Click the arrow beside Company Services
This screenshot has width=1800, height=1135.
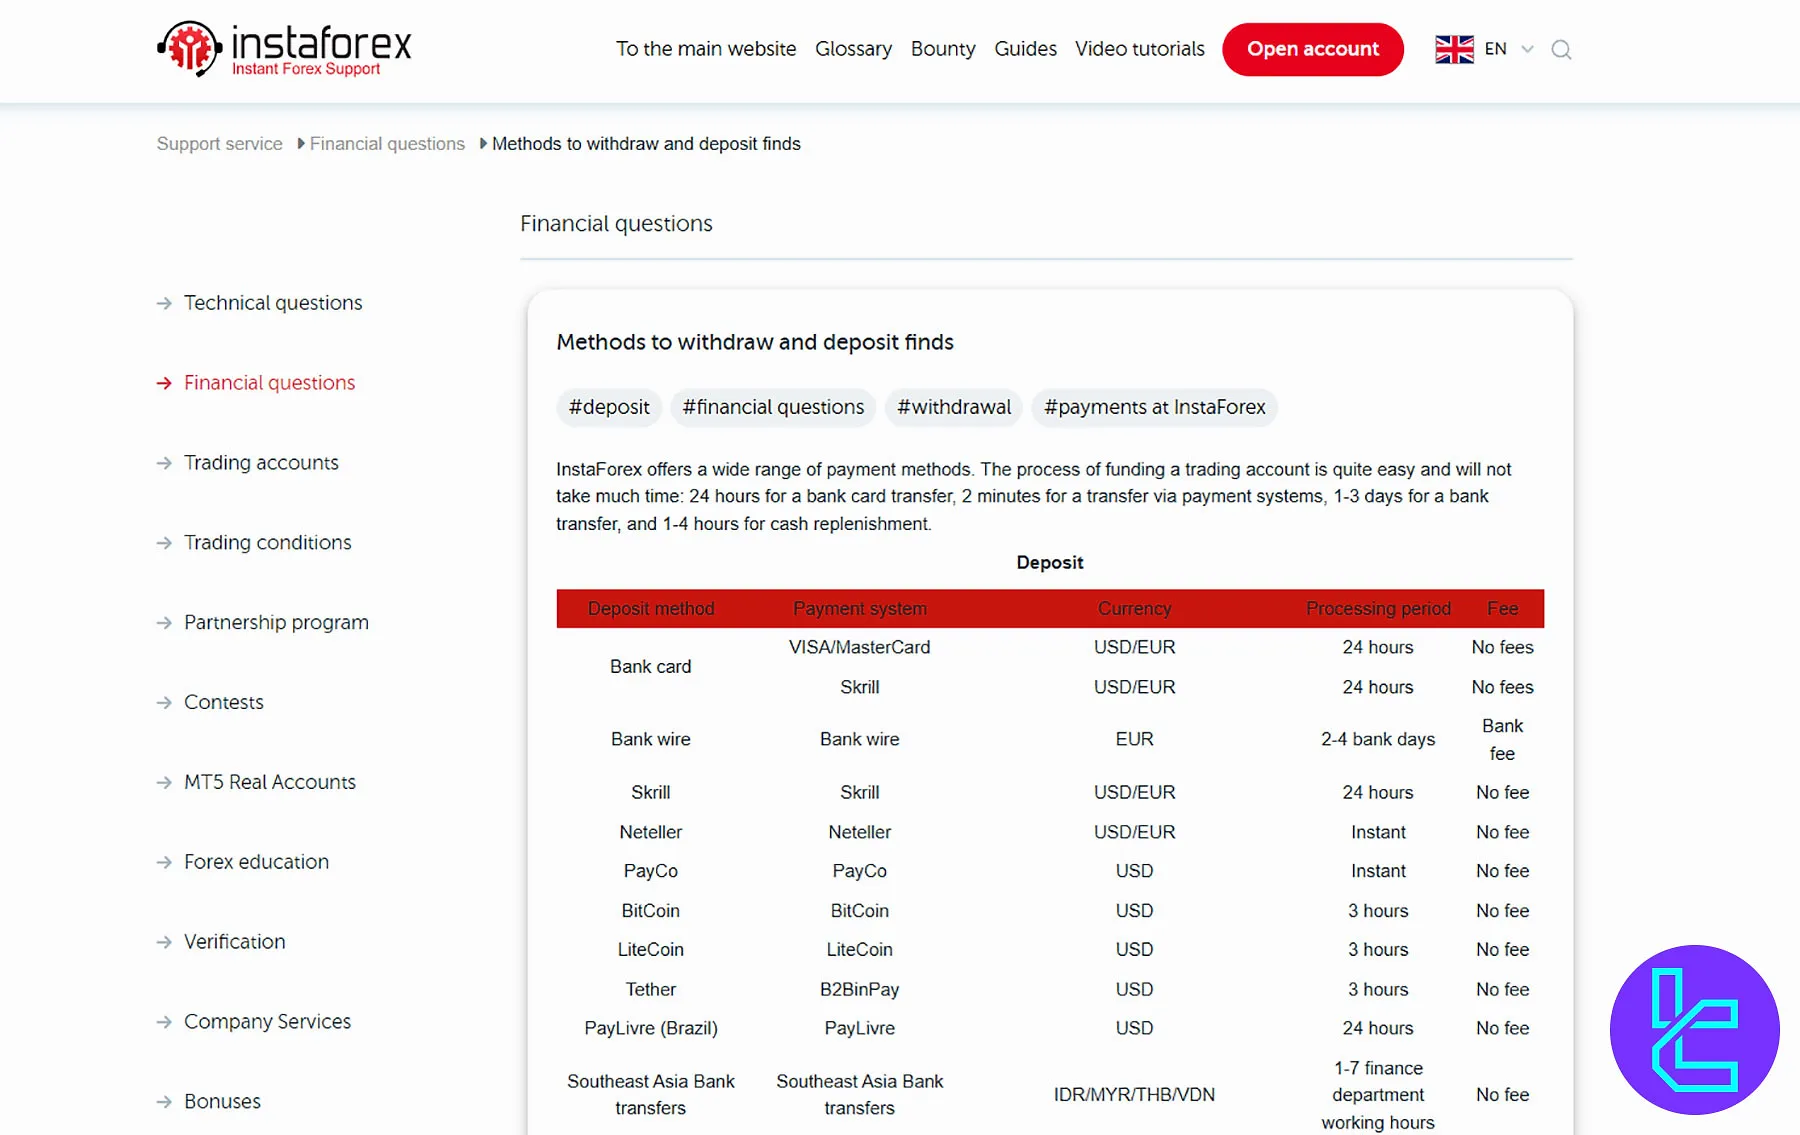[x=164, y=1022]
